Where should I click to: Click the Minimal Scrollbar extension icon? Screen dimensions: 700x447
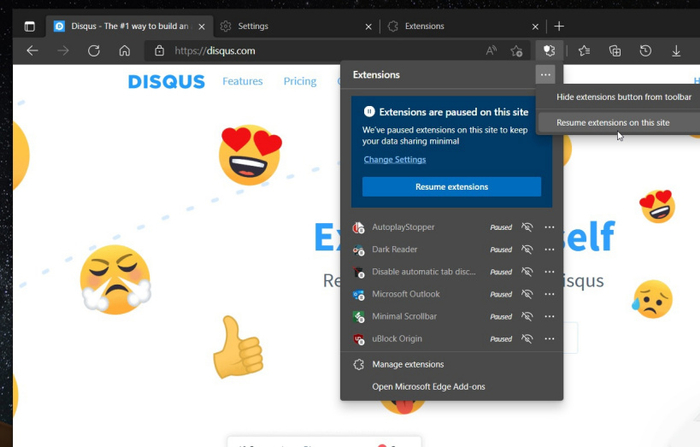click(358, 317)
